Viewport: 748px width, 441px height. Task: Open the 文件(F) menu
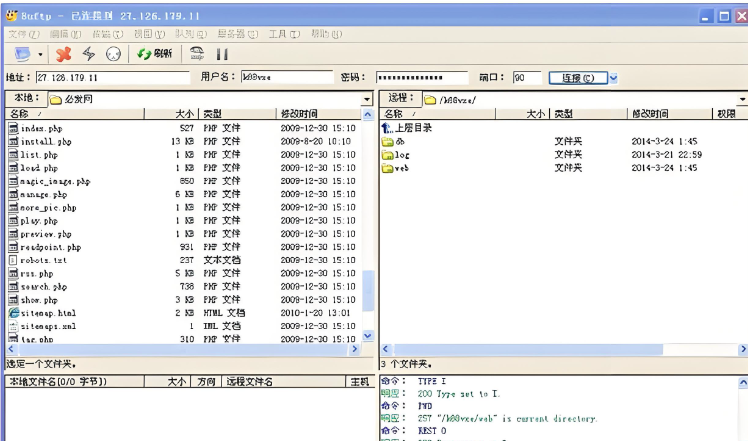23,34
